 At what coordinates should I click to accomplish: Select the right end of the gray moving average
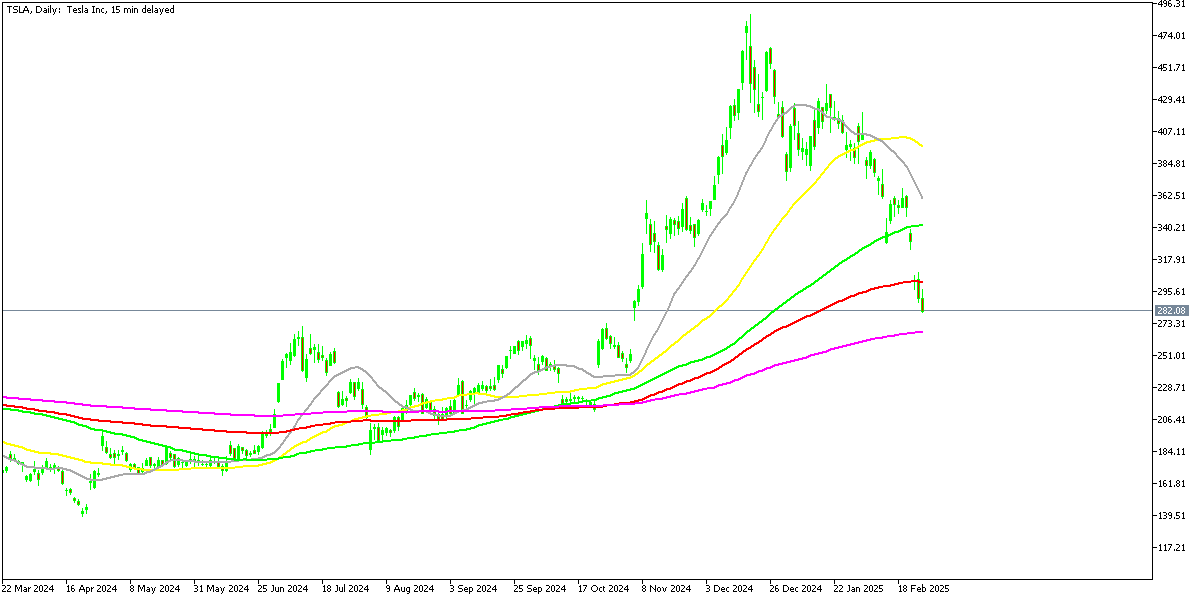point(921,197)
